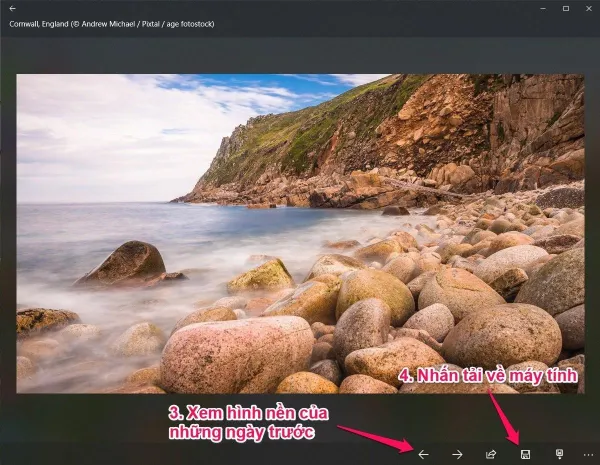Open the more options ellipsis menu
The image size is (600, 465).
[x=588, y=455]
